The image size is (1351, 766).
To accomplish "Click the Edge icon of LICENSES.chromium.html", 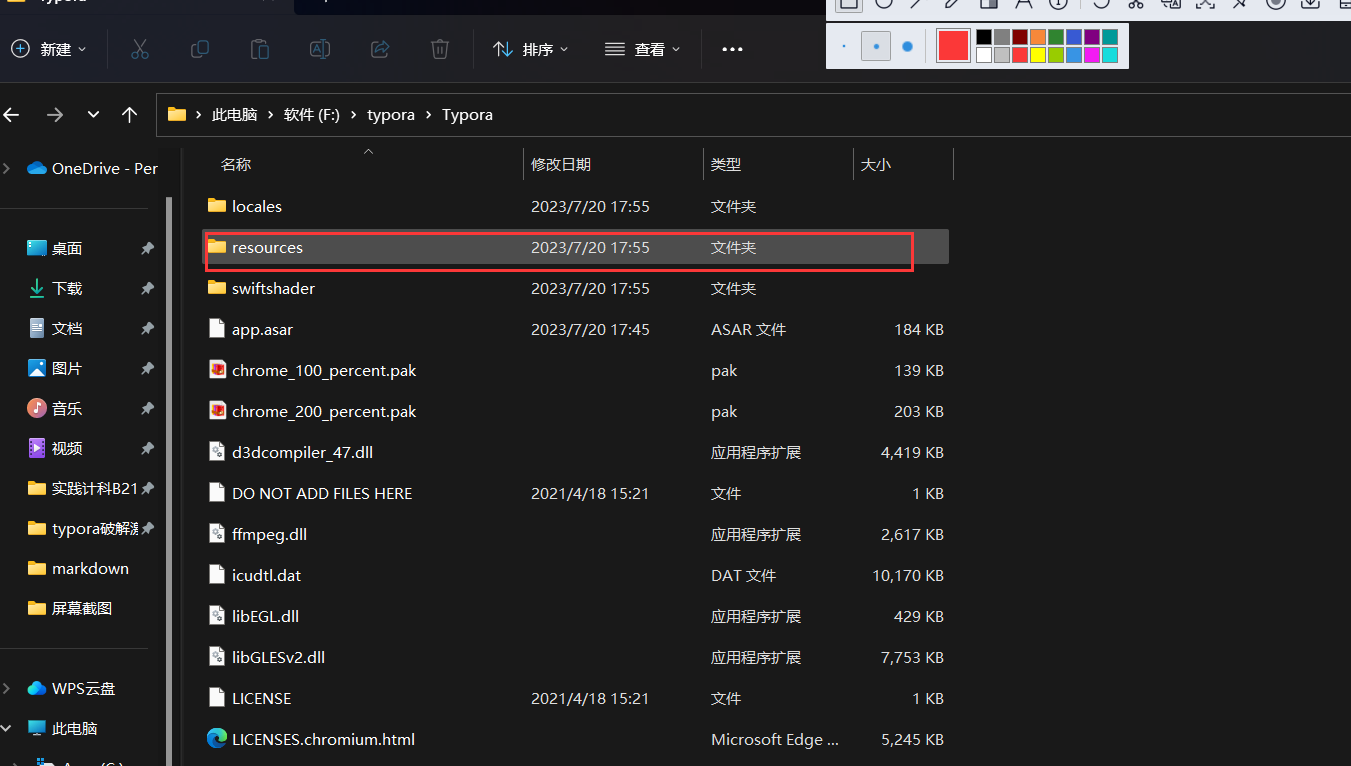I will coord(217,739).
